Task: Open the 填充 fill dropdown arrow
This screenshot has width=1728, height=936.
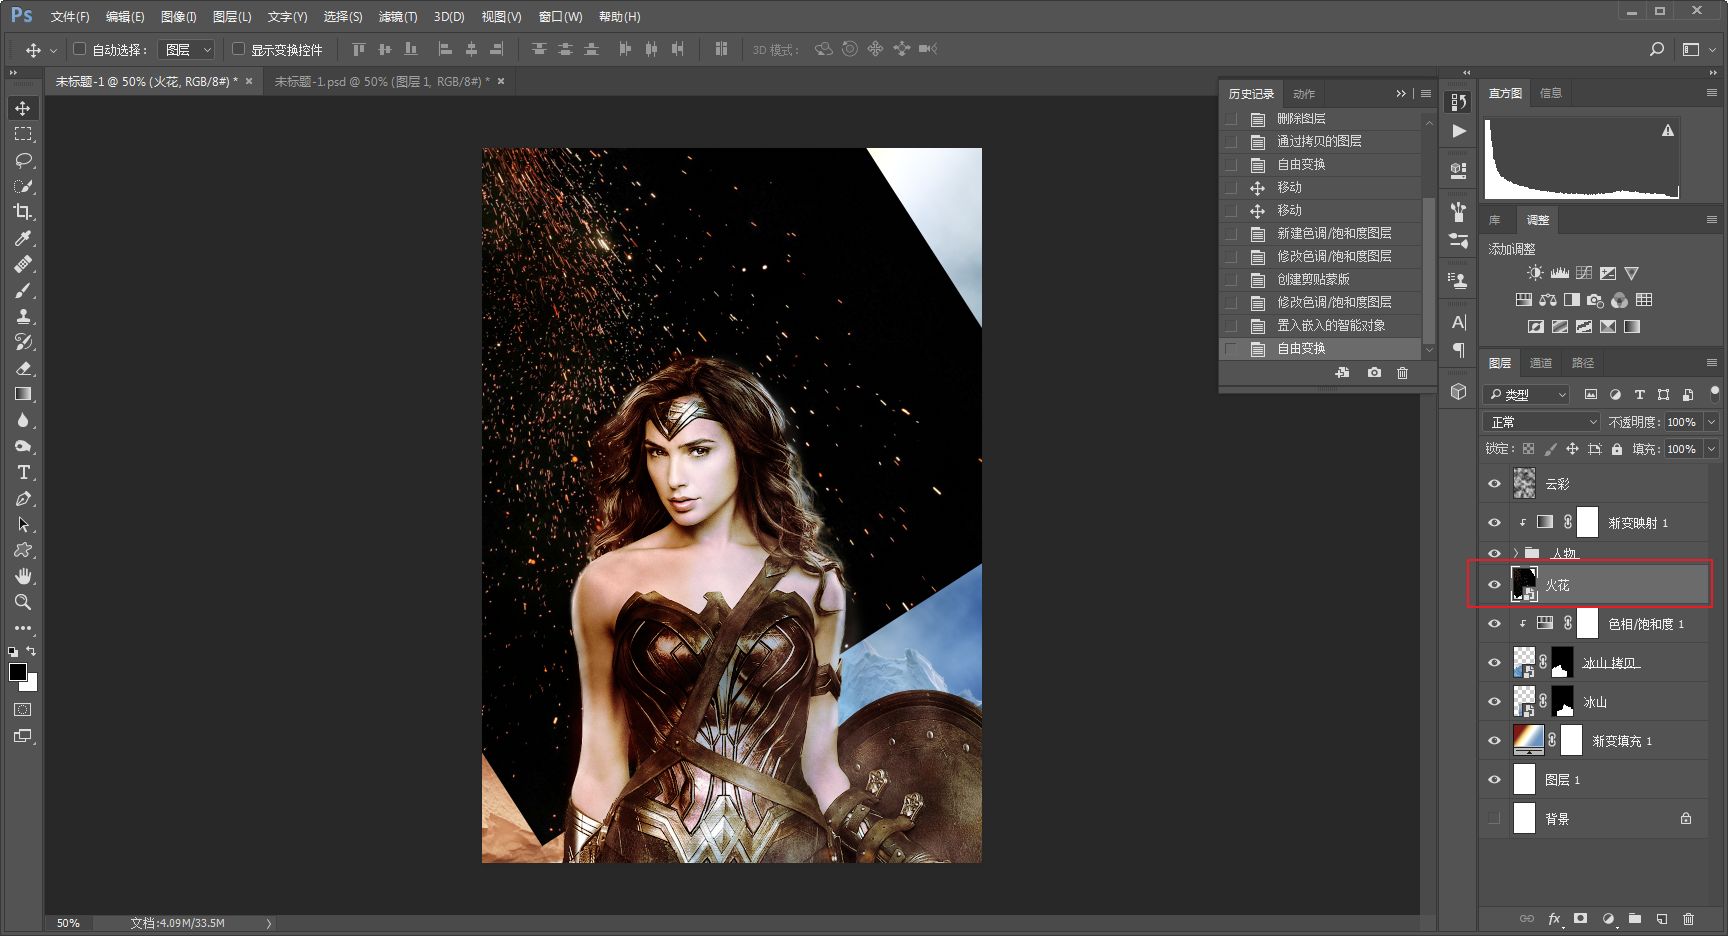Action: pos(1712,449)
